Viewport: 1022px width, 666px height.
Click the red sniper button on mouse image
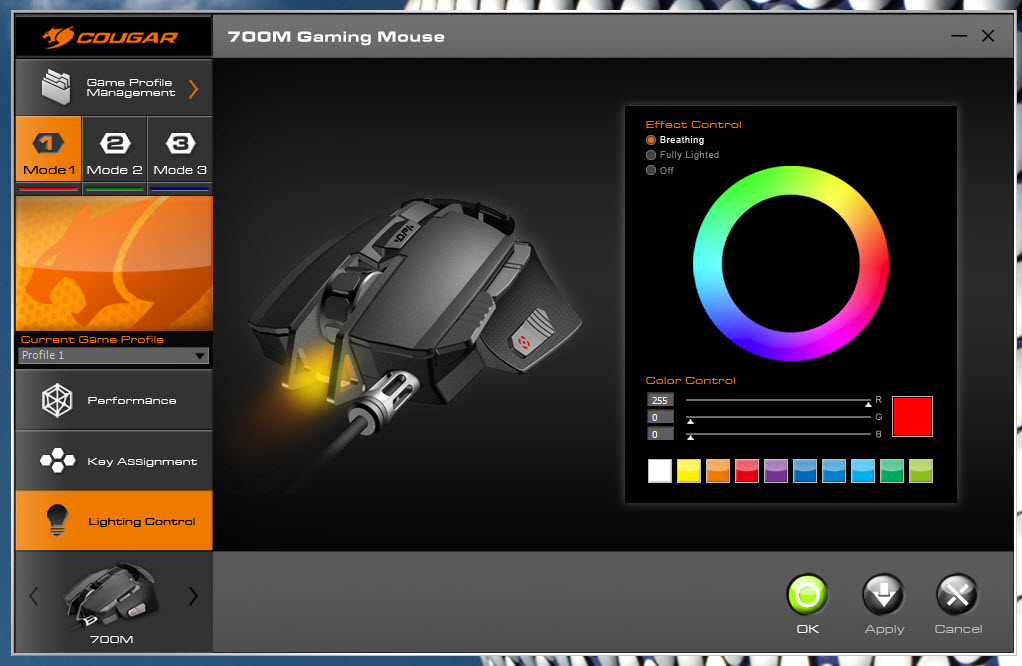tap(523, 342)
